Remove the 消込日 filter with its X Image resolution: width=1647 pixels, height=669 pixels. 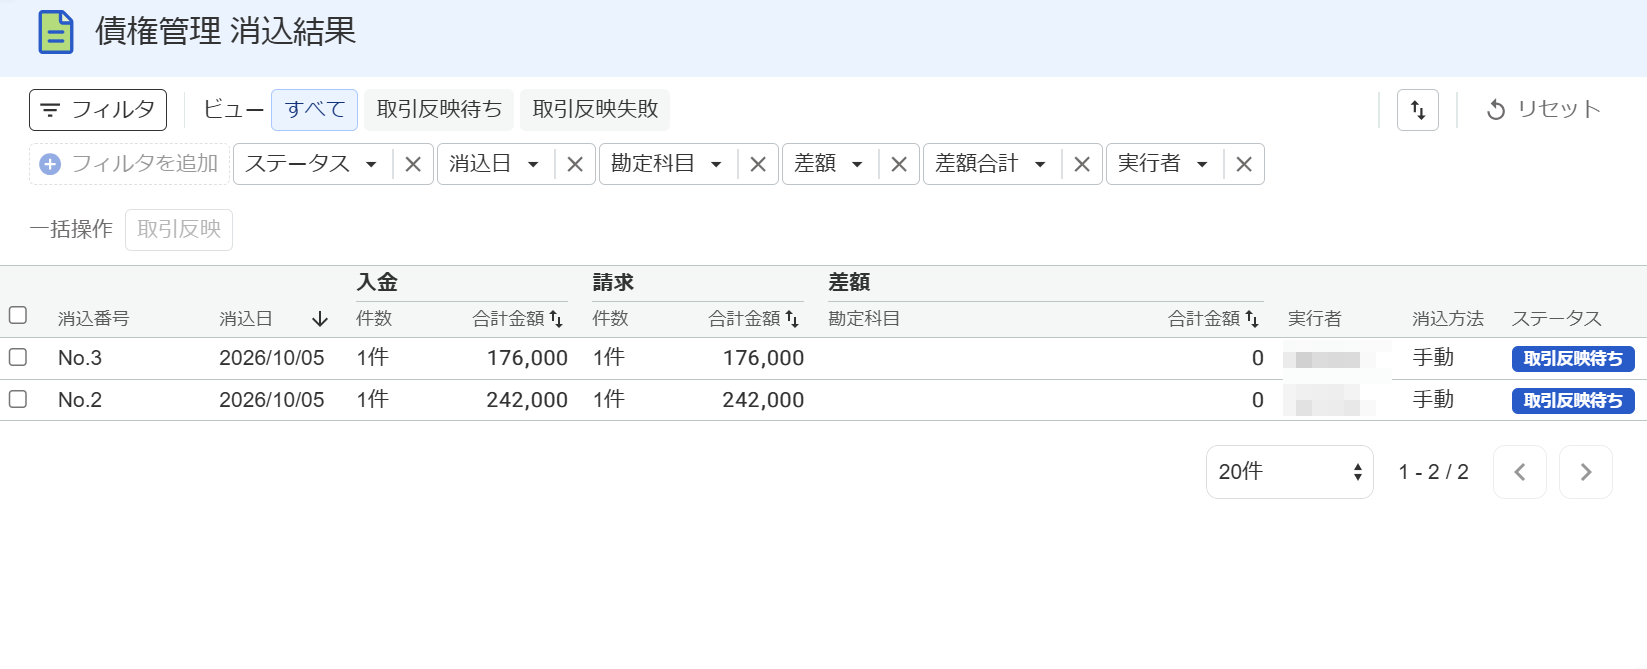tap(575, 164)
